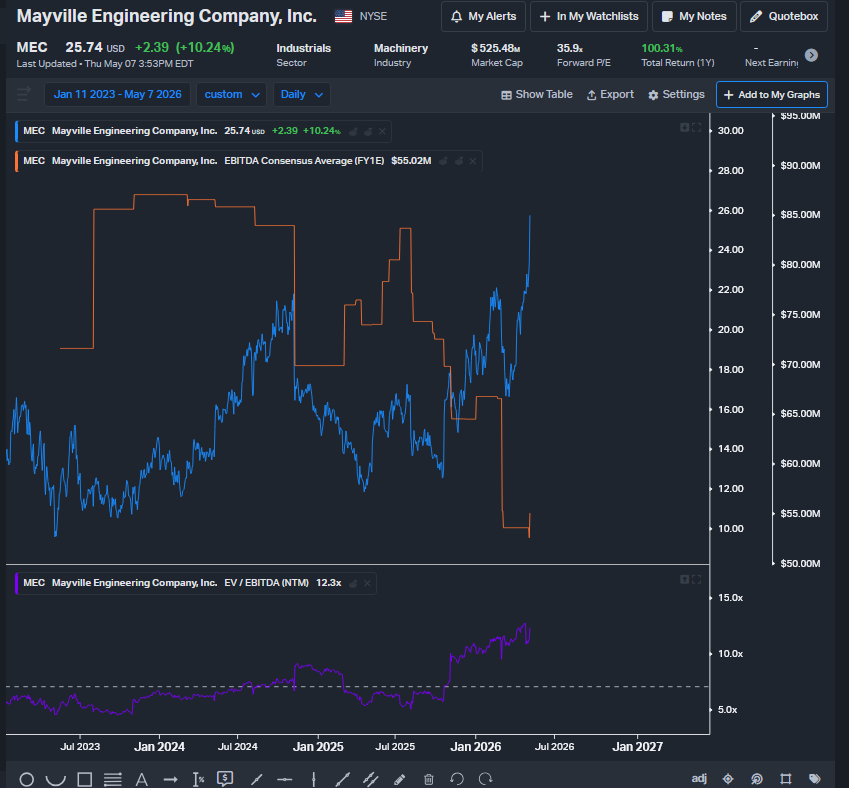Click the 35.9x Forward P/E value
Viewport: 849px width, 788px height.
pos(570,48)
